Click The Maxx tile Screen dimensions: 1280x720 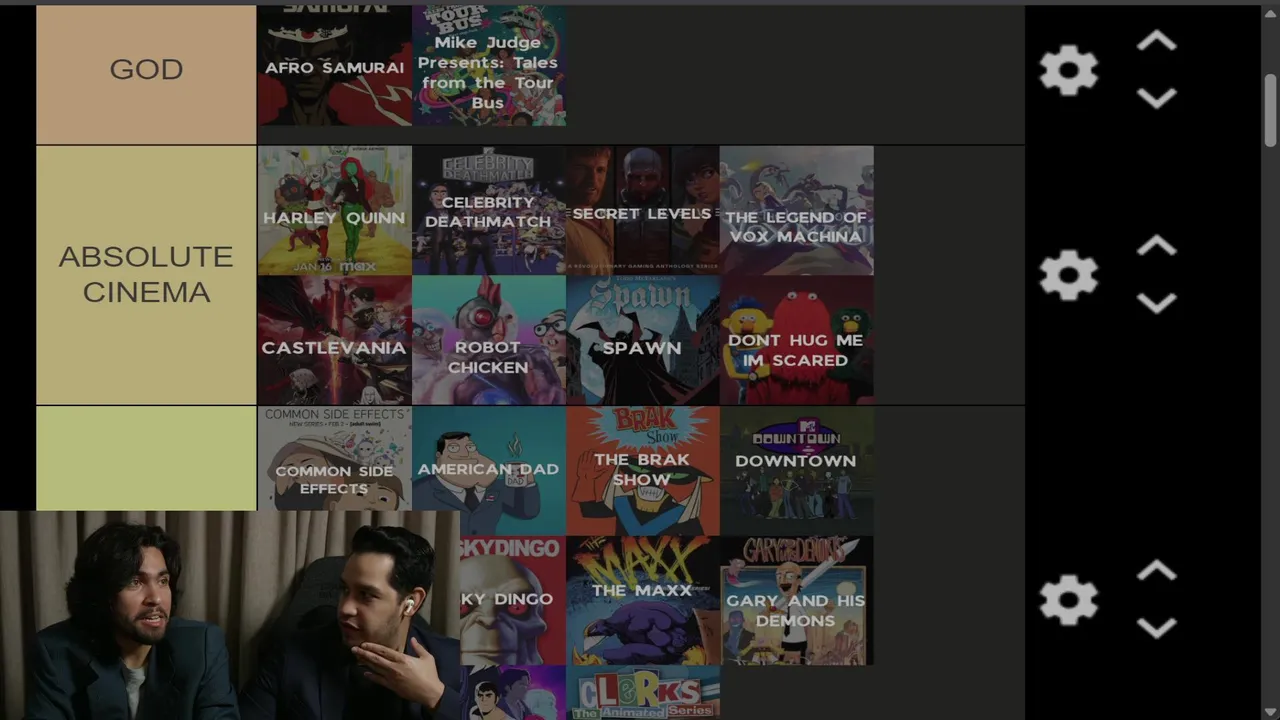(643, 600)
